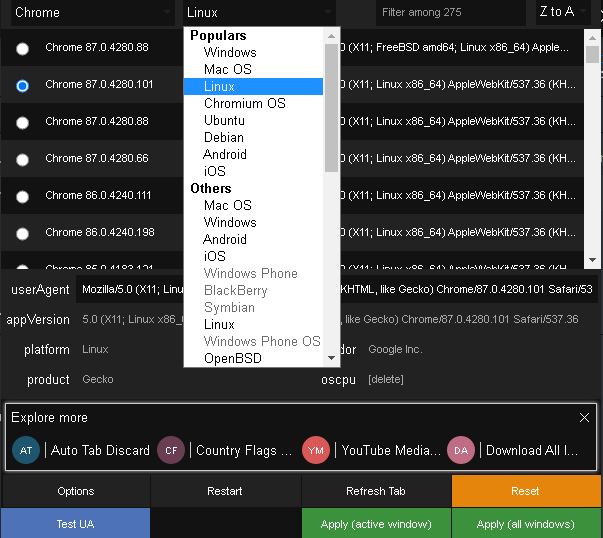Click the Refresh Tab button
Screen dimensions: 603x538
pyautogui.click(x=376, y=491)
